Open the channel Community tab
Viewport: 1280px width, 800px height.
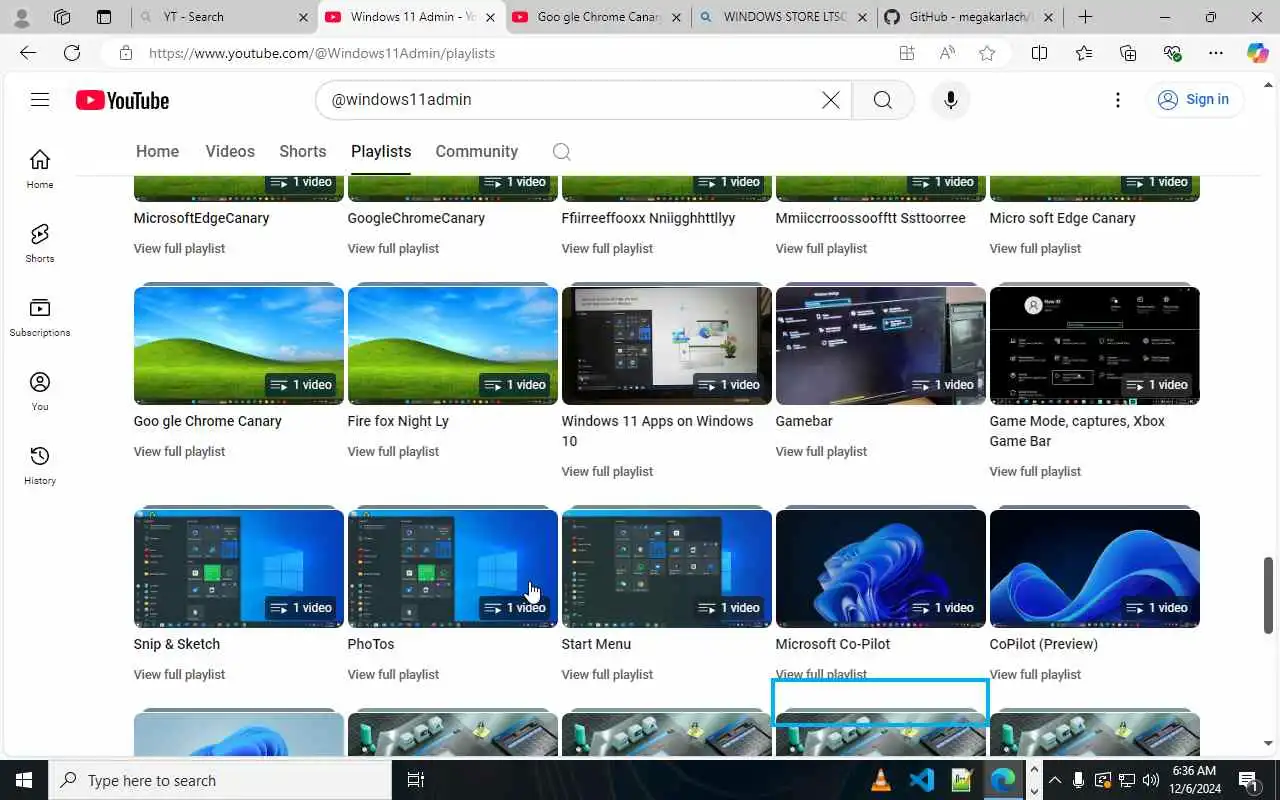pyautogui.click(x=476, y=152)
